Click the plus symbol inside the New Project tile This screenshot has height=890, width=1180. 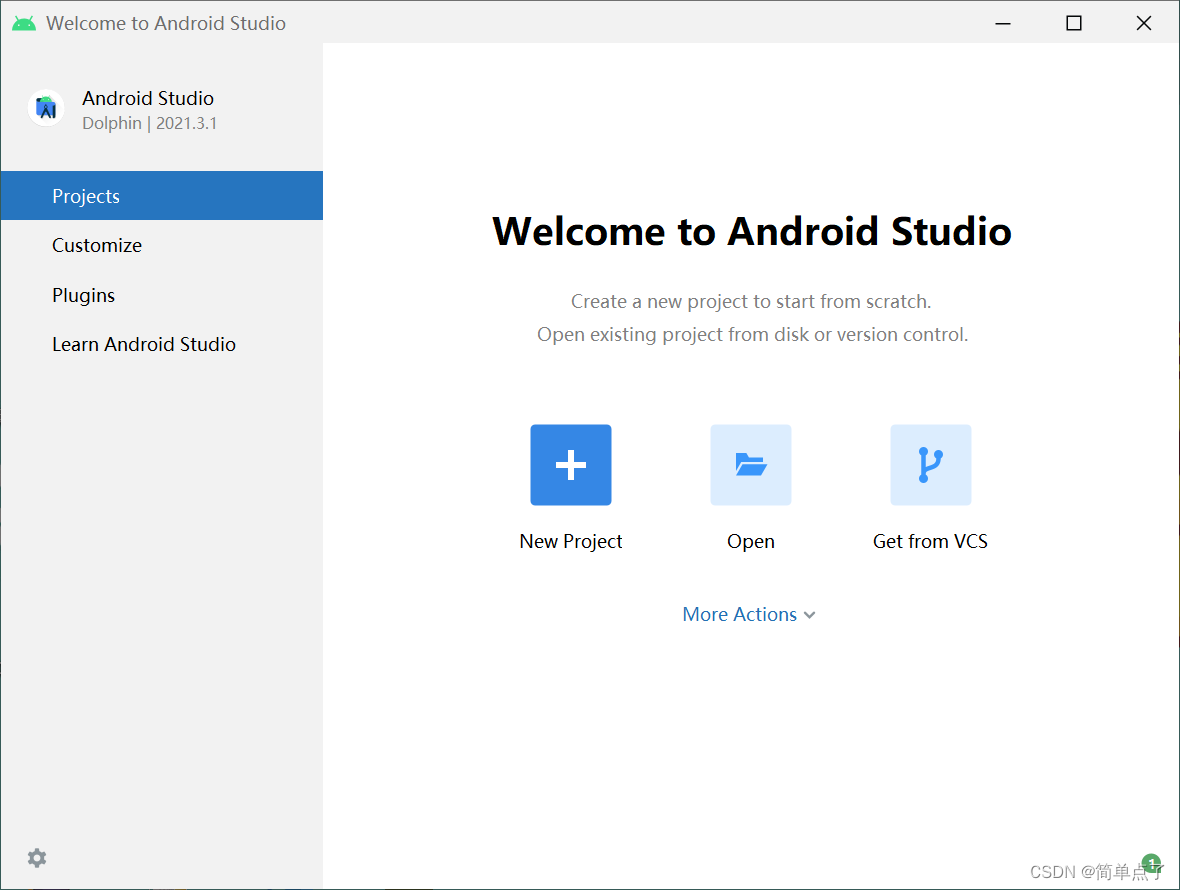click(x=570, y=464)
